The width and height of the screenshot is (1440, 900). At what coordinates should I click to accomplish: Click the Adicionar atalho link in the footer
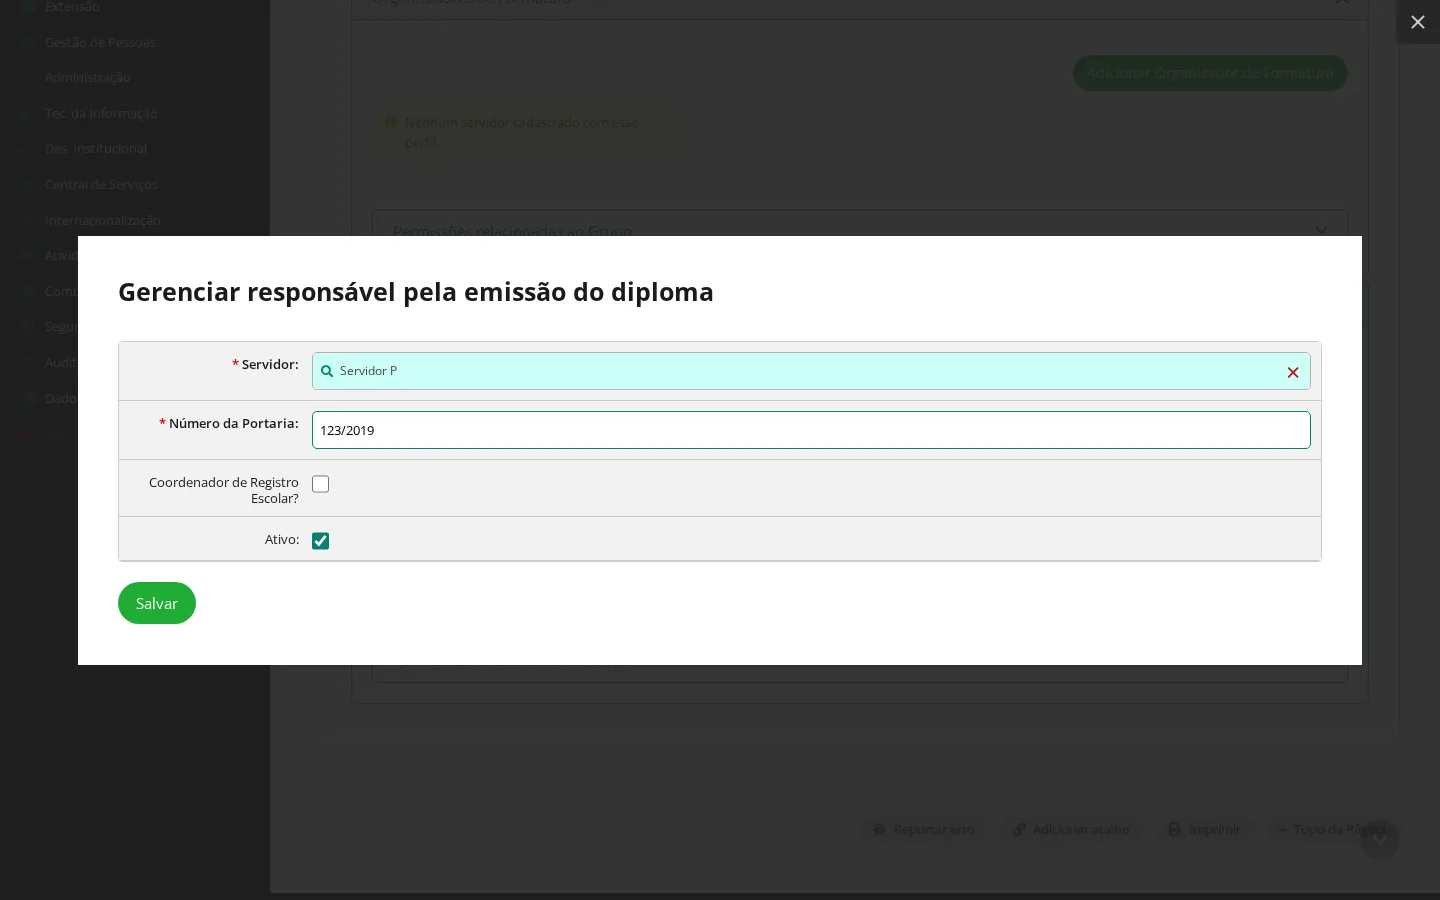click(1071, 830)
